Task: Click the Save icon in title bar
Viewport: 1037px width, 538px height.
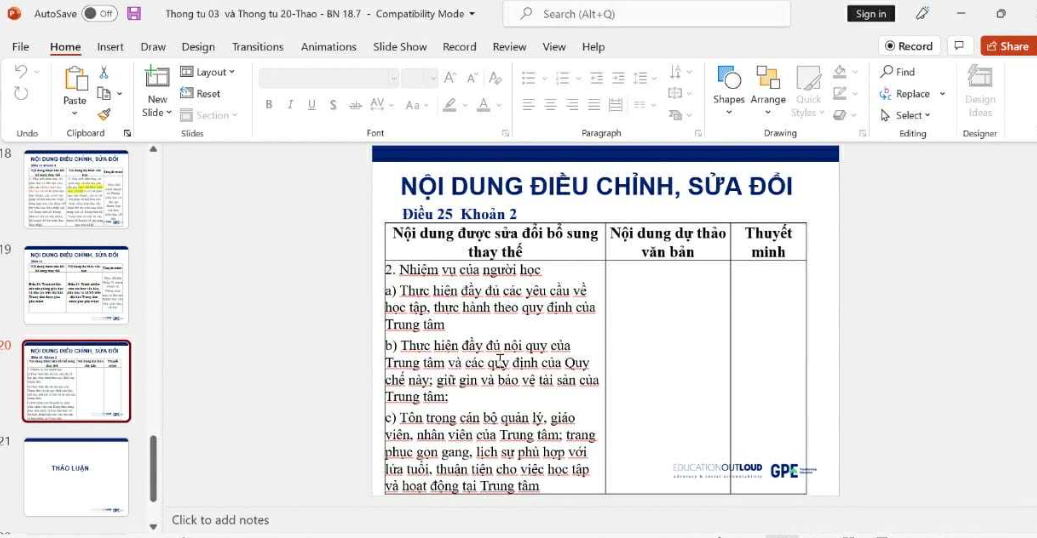Action: 134,14
